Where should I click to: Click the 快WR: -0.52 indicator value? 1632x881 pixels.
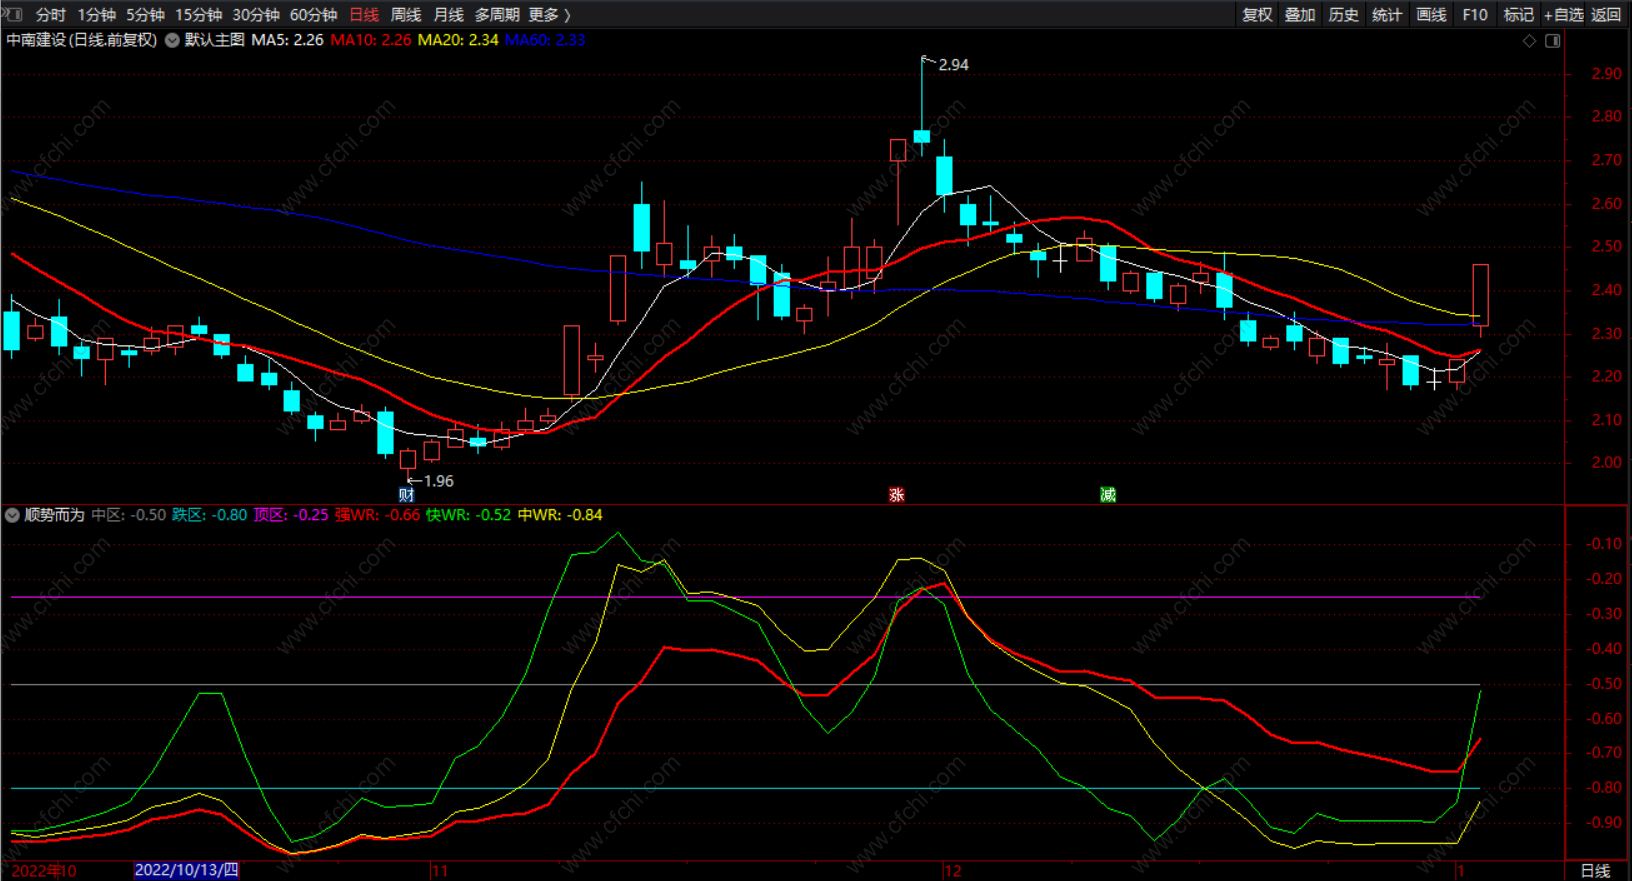[468, 515]
